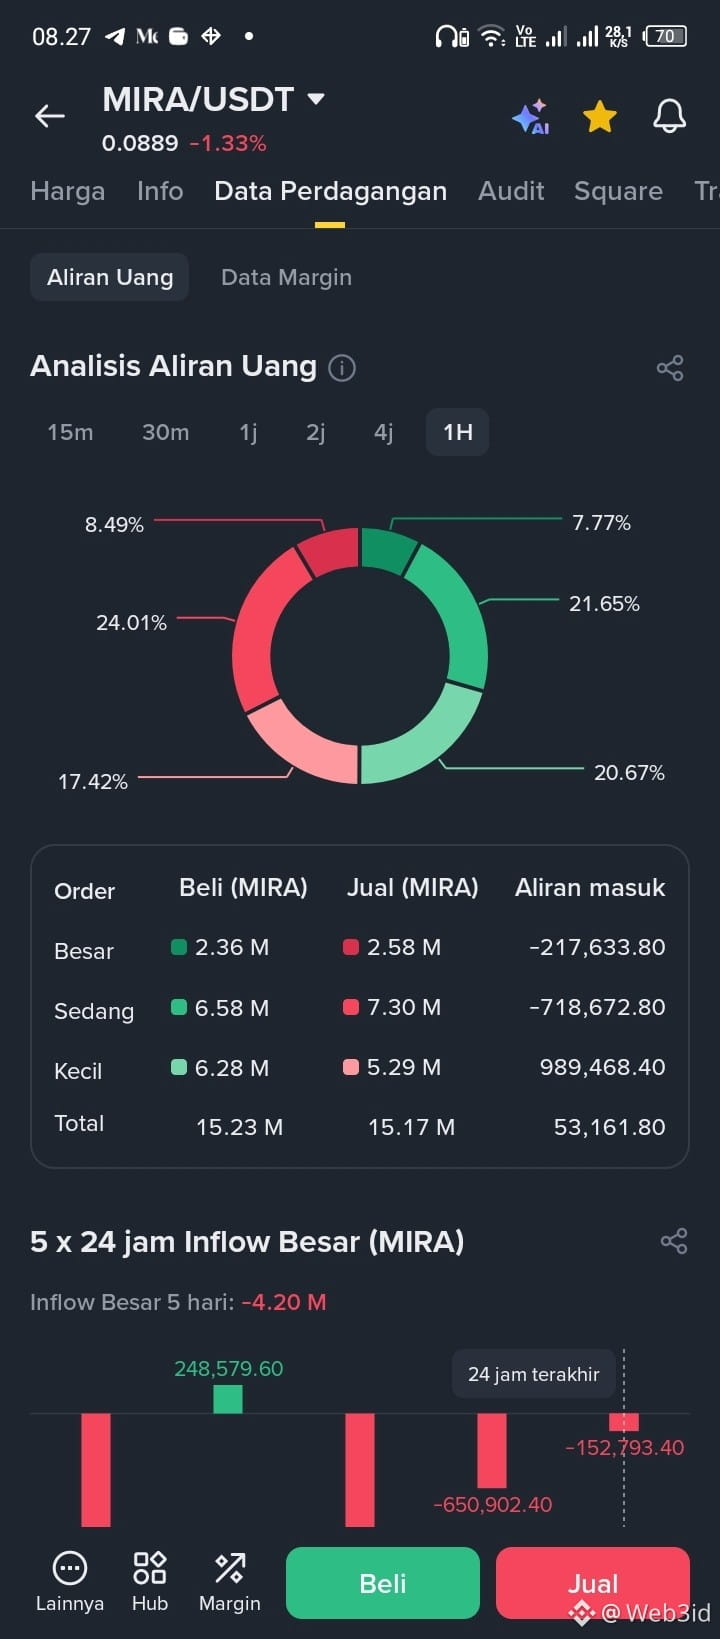Switch to the Info tab

[160, 191]
